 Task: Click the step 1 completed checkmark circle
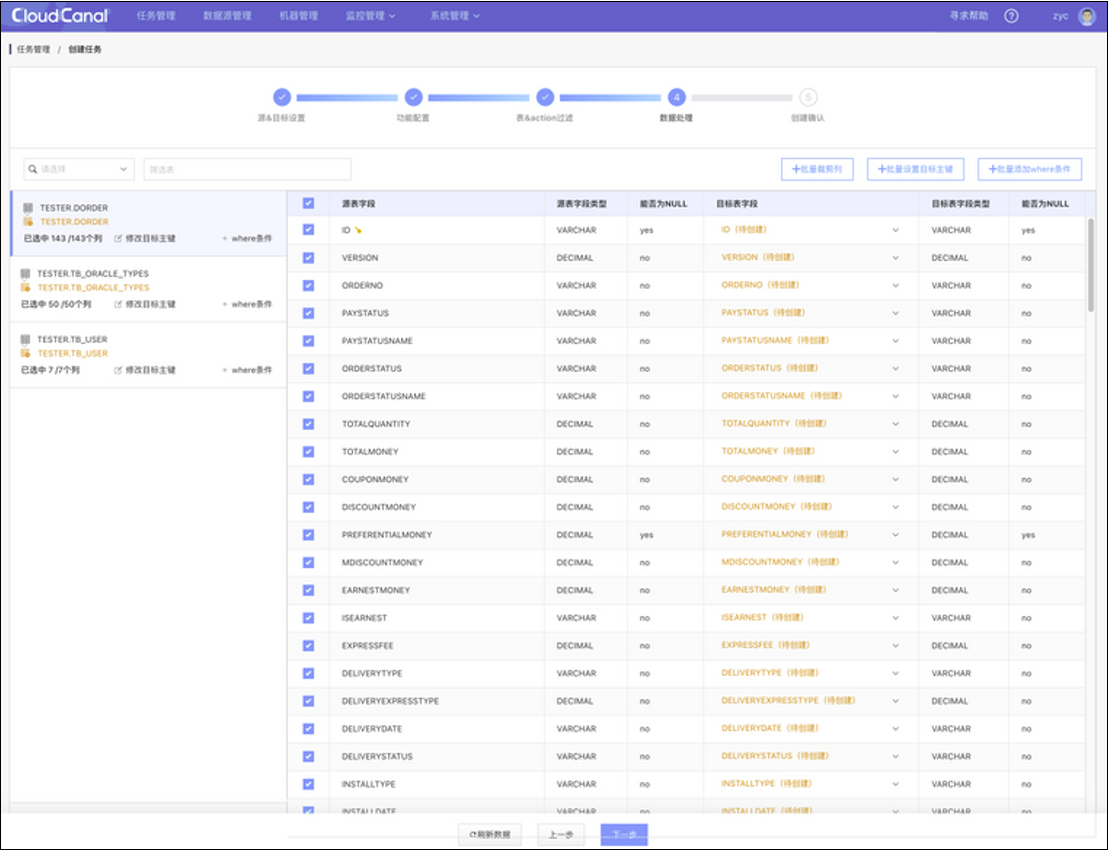[282, 97]
